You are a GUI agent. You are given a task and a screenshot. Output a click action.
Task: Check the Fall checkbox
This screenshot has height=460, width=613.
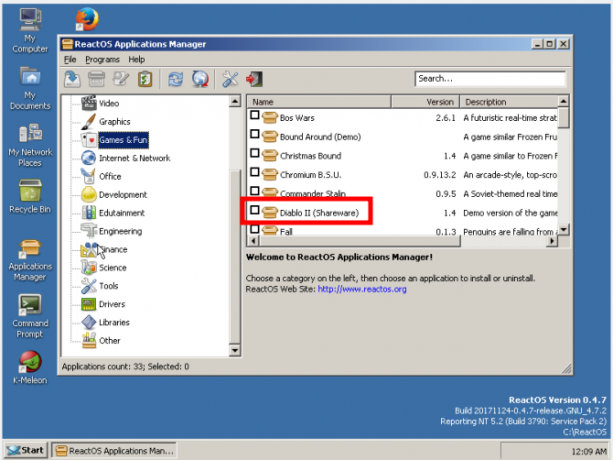[255, 229]
